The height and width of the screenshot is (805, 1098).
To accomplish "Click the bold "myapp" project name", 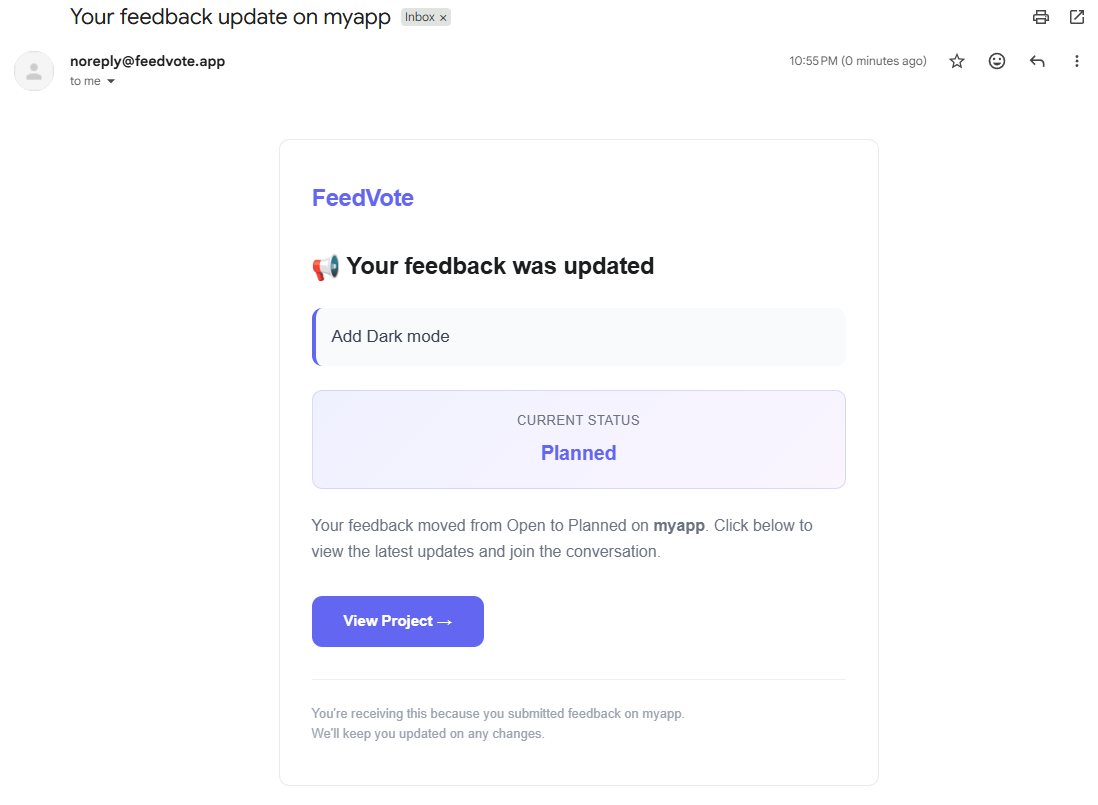I will [680, 525].
